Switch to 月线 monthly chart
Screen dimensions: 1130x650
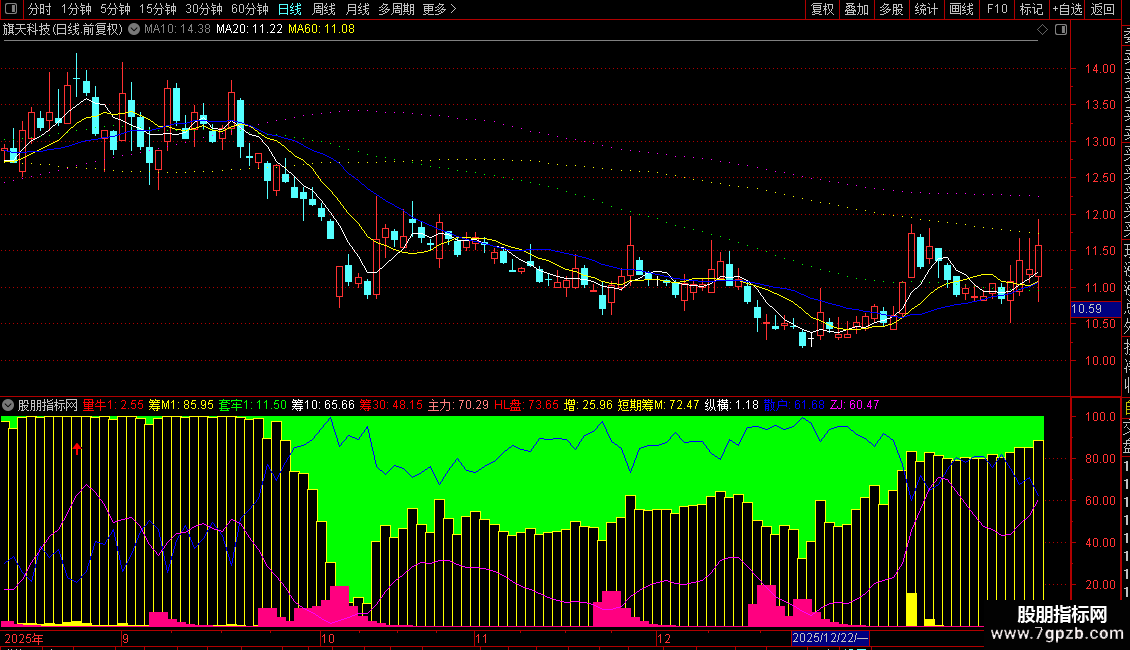coord(357,9)
